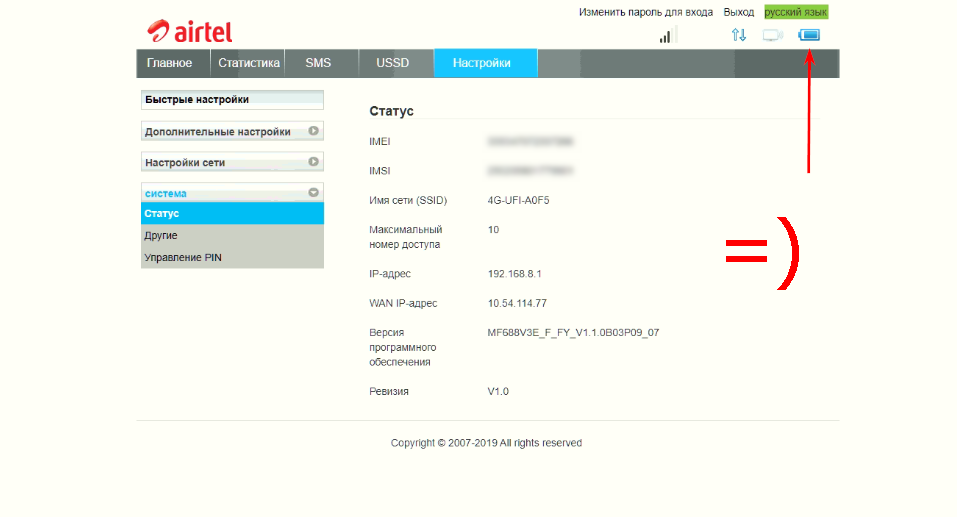Collapse the система section arrow
The width and height of the screenshot is (957, 517).
[x=313, y=192]
